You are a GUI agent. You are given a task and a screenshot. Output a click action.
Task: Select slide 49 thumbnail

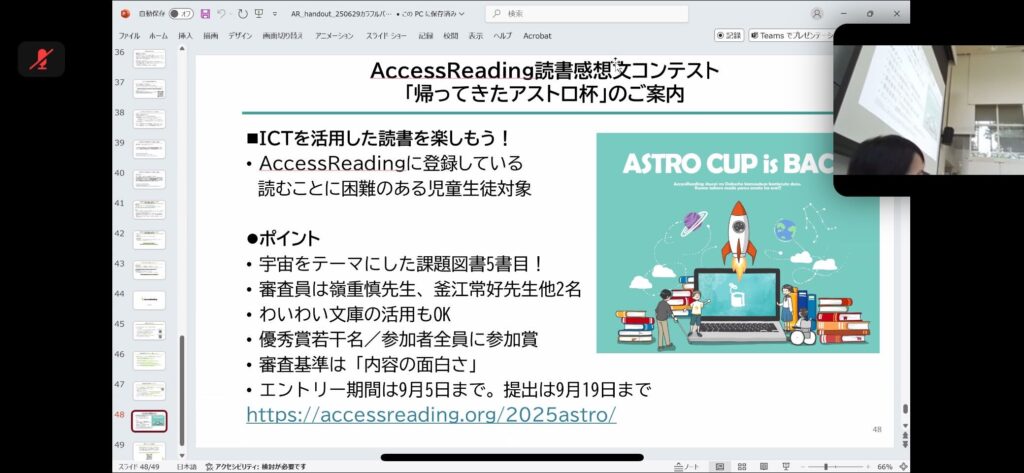[x=150, y=451]
